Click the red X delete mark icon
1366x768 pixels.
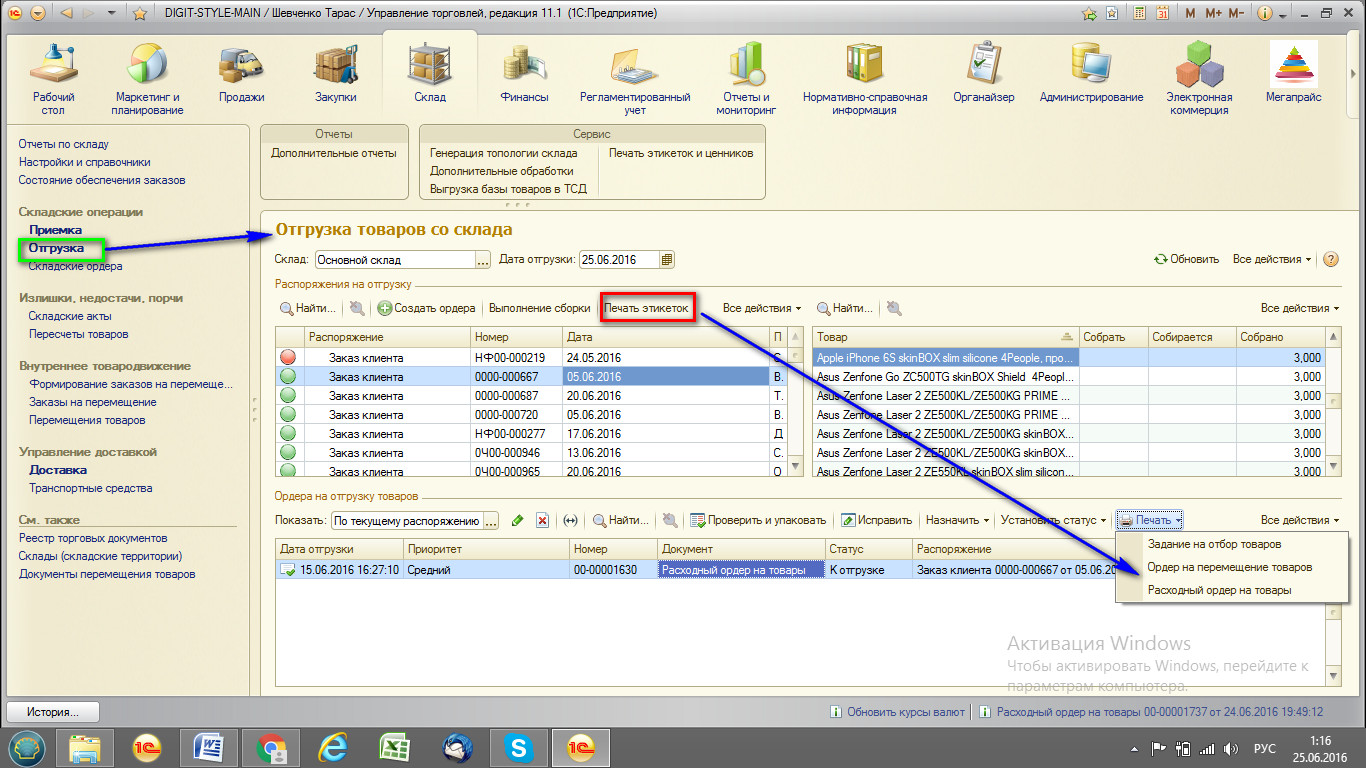click(x=542, y=520)
